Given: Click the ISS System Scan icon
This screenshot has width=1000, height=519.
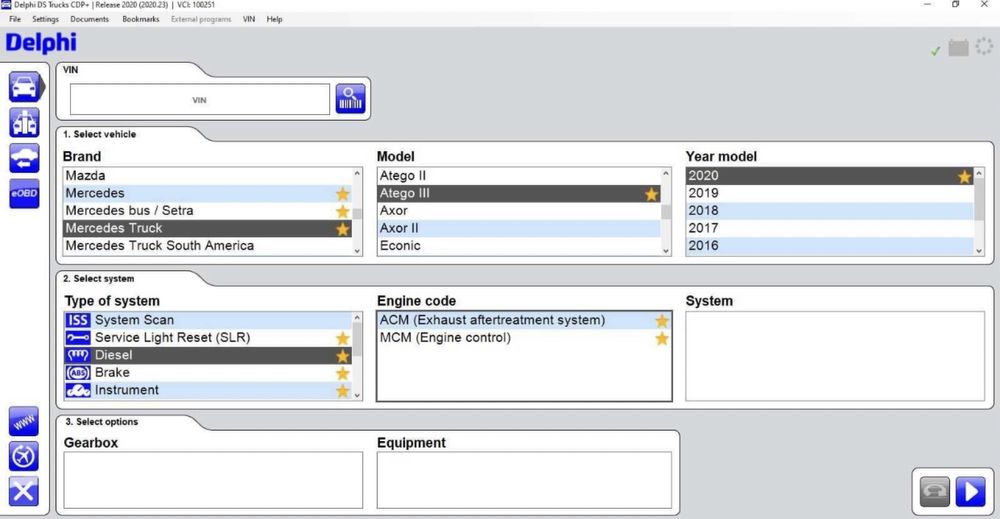Looking at the screenshot, I should 78,320.
